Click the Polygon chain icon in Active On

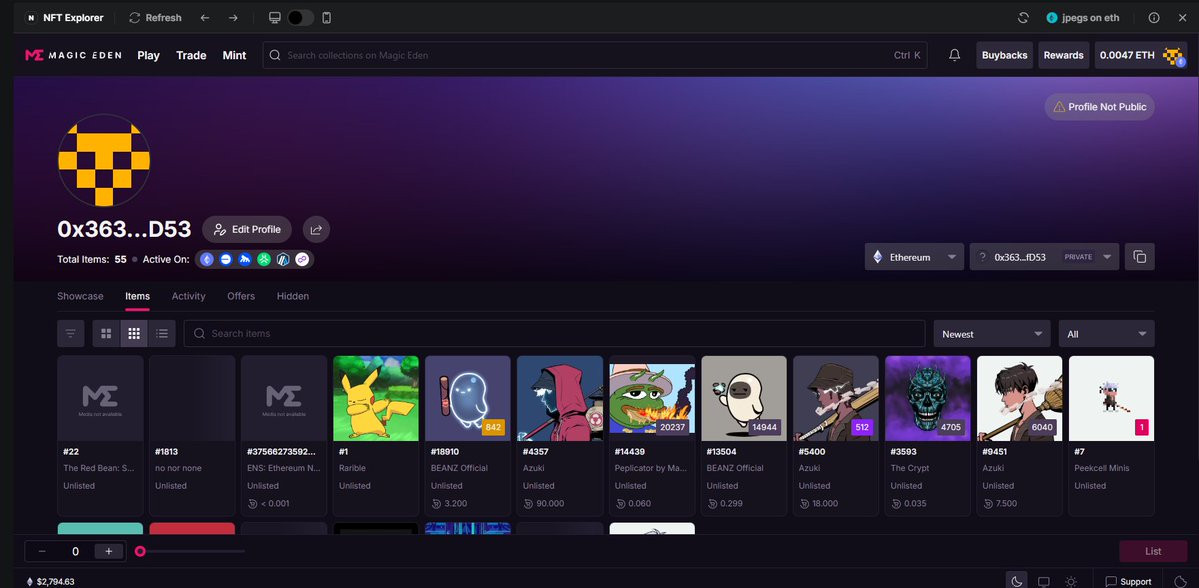pos(302,259)
